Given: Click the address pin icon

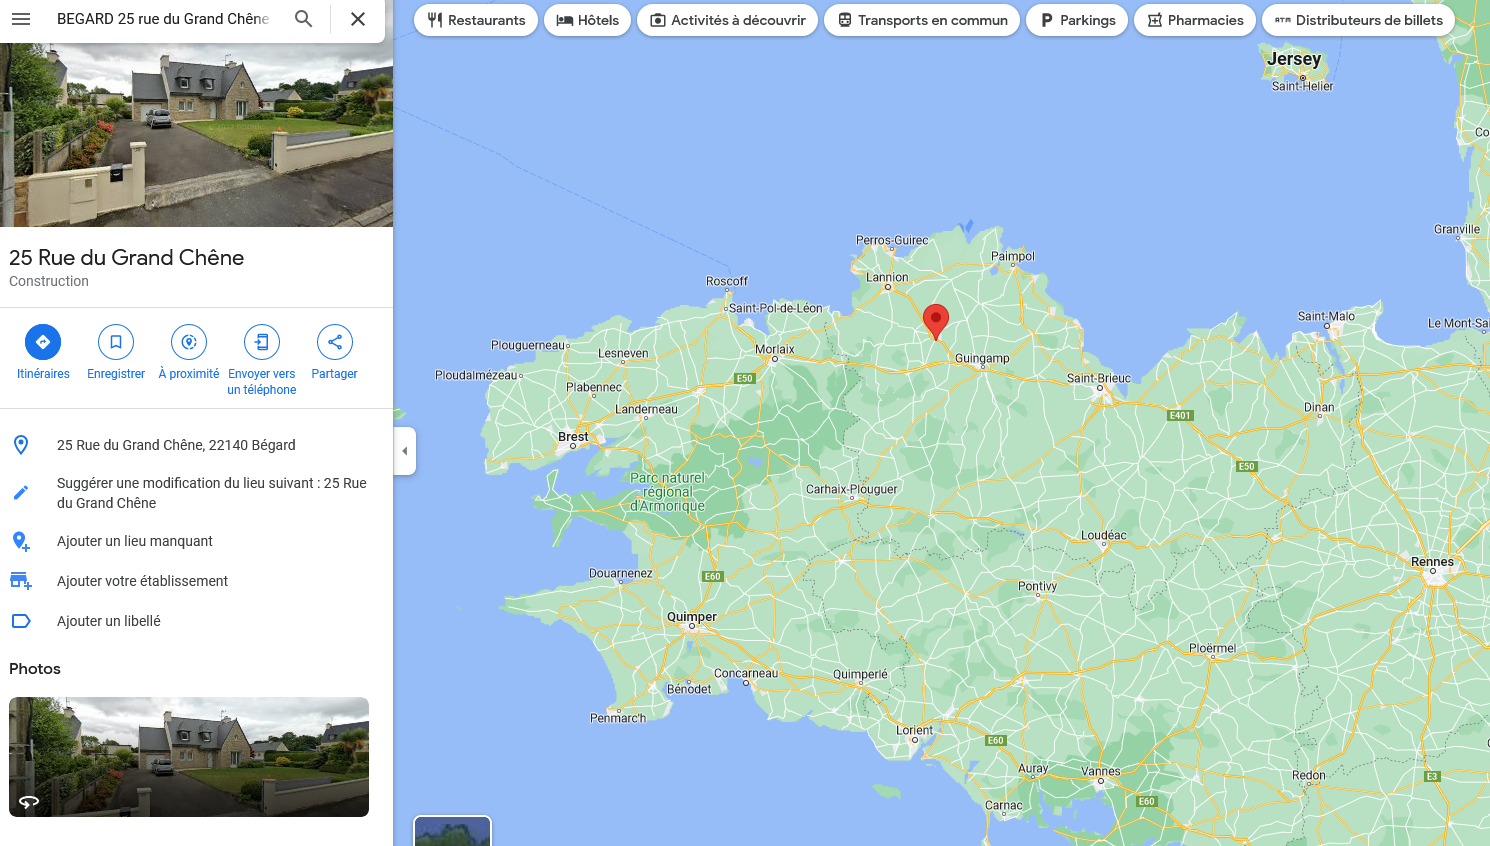Looking at the screenshot, I should (x=21, y=445).
